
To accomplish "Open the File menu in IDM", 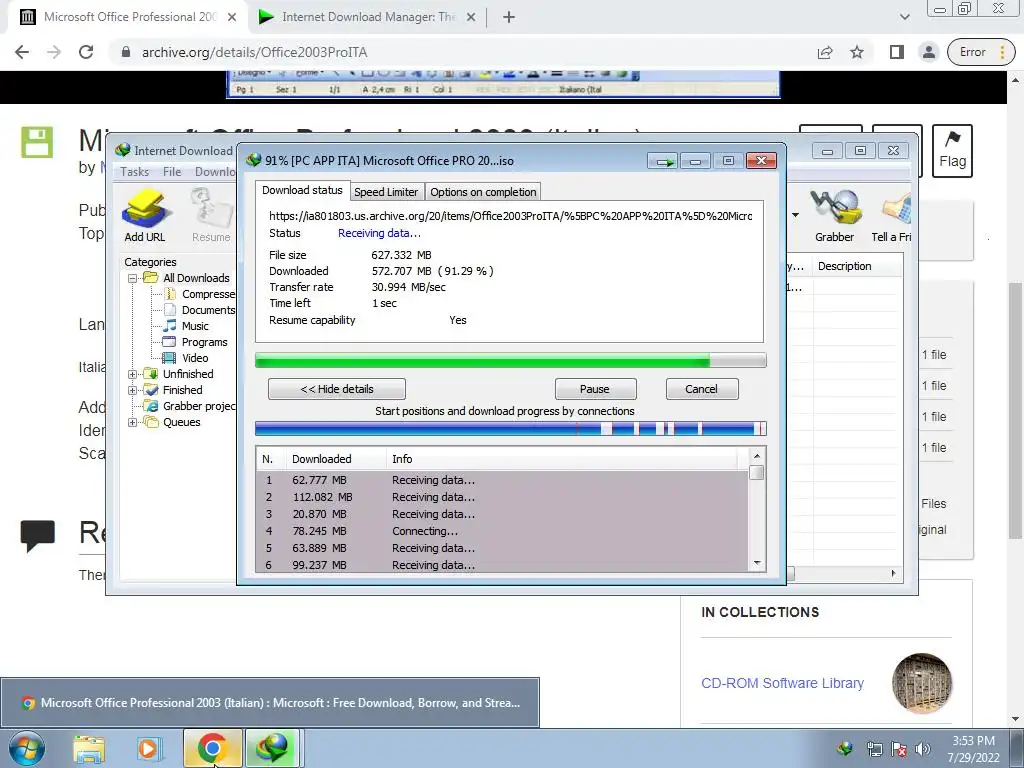I will pyautogui.click(x=172, y=172).
